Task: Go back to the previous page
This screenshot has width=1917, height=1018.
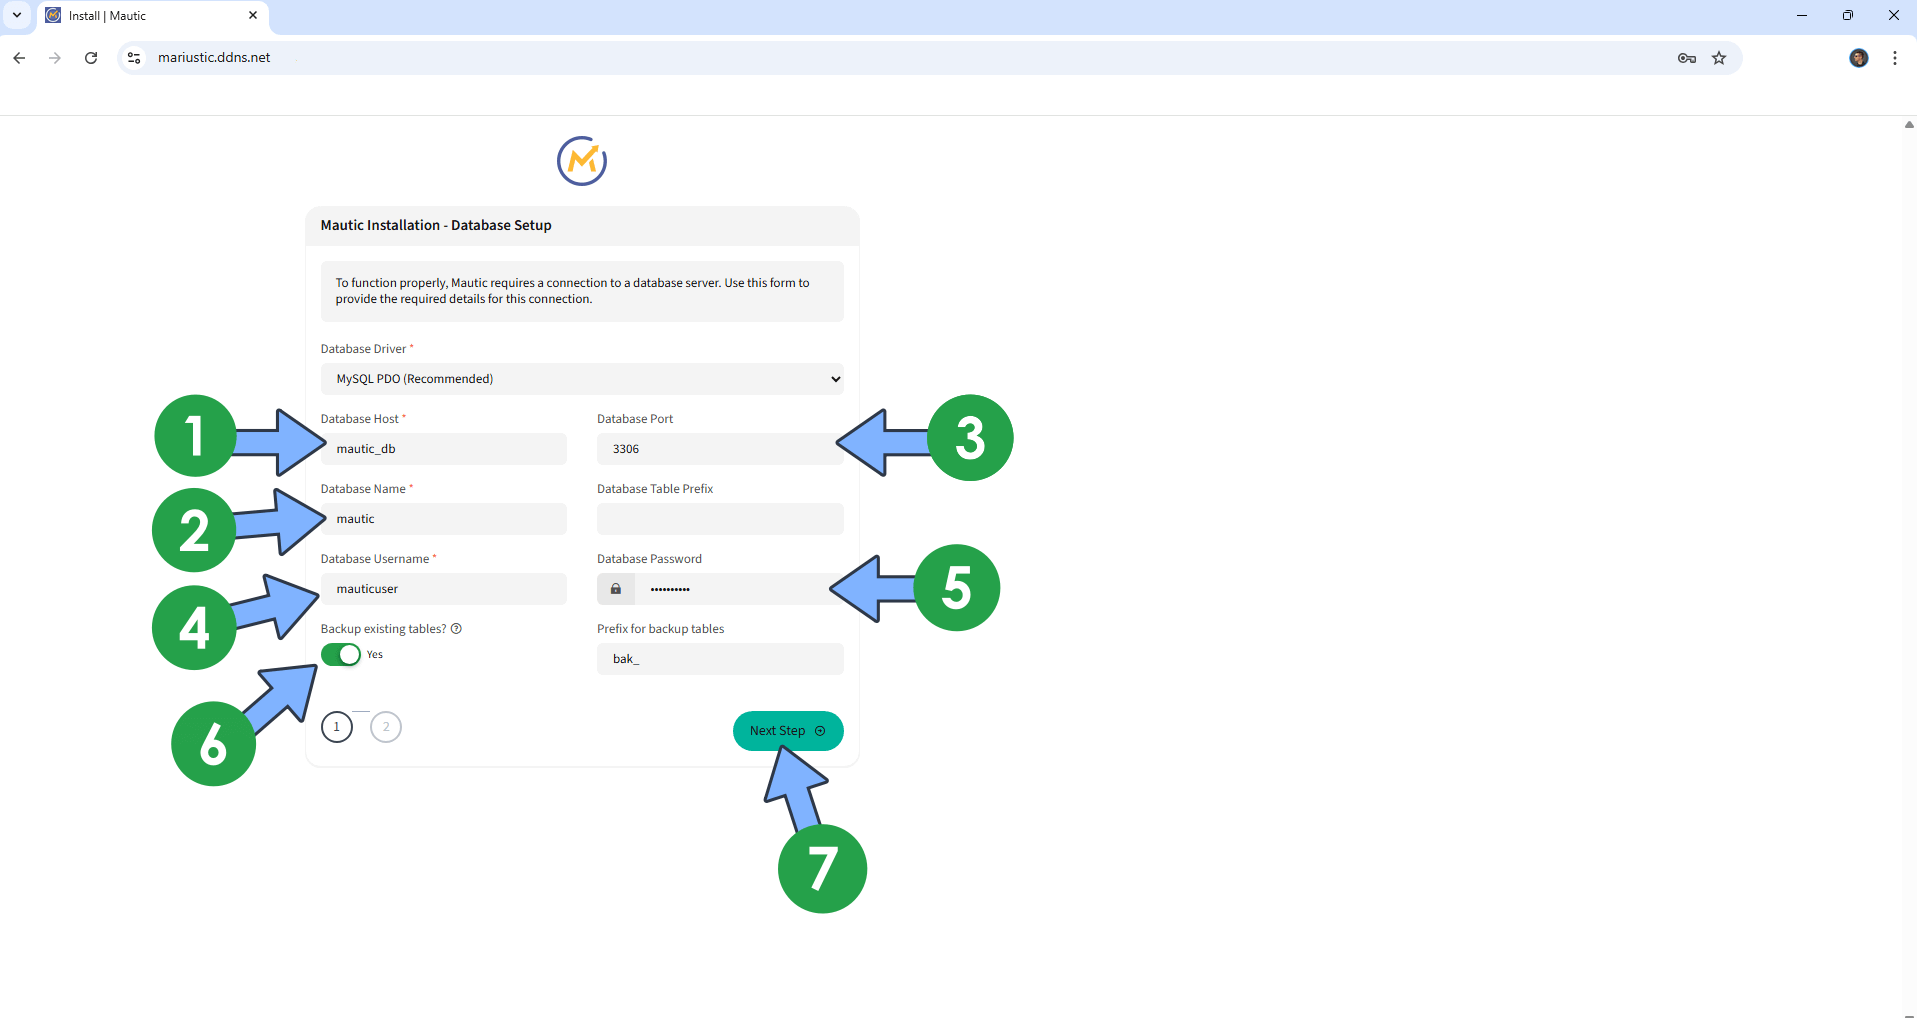Action: pos(19,58)
